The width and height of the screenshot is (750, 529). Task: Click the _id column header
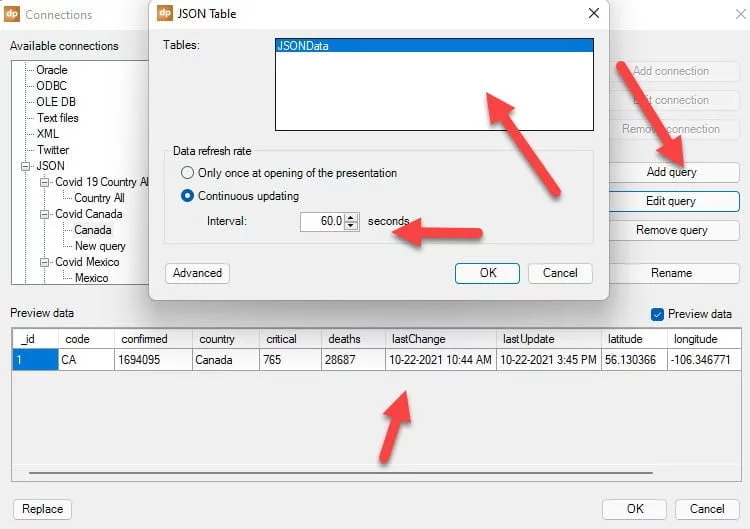pyautogui.click(x=35, y=339)
